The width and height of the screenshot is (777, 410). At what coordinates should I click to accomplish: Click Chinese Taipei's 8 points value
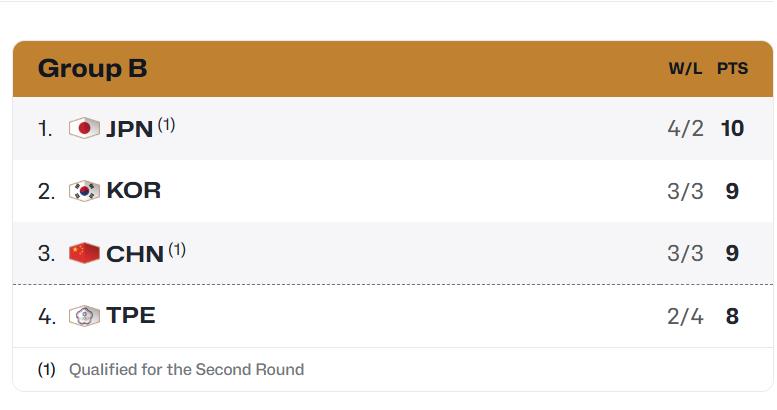(x=732, y=316)
